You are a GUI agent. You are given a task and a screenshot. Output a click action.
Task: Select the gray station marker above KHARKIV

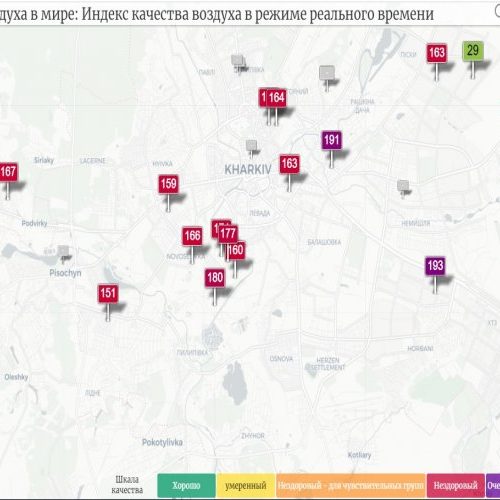[x=252, y=146]
